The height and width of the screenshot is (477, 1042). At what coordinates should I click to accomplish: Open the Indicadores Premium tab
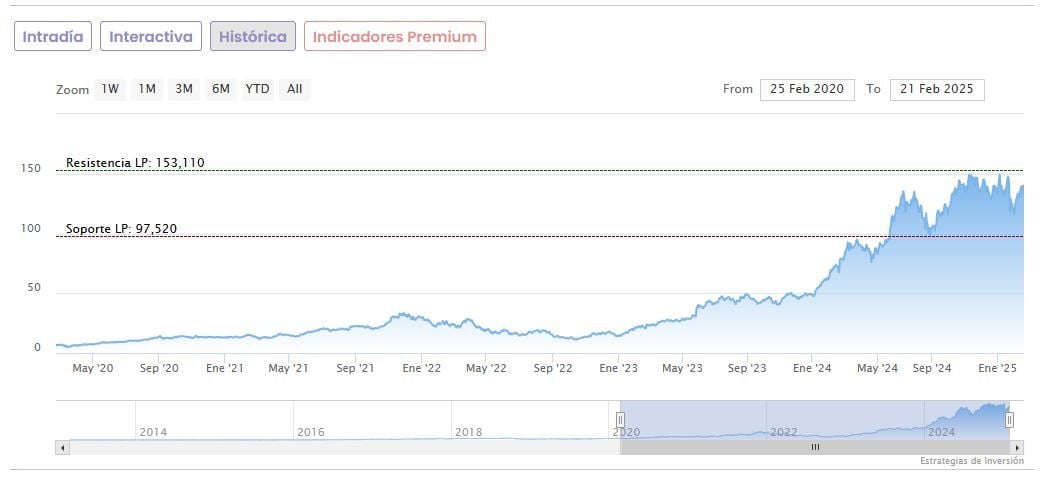(x=394, y=37)
